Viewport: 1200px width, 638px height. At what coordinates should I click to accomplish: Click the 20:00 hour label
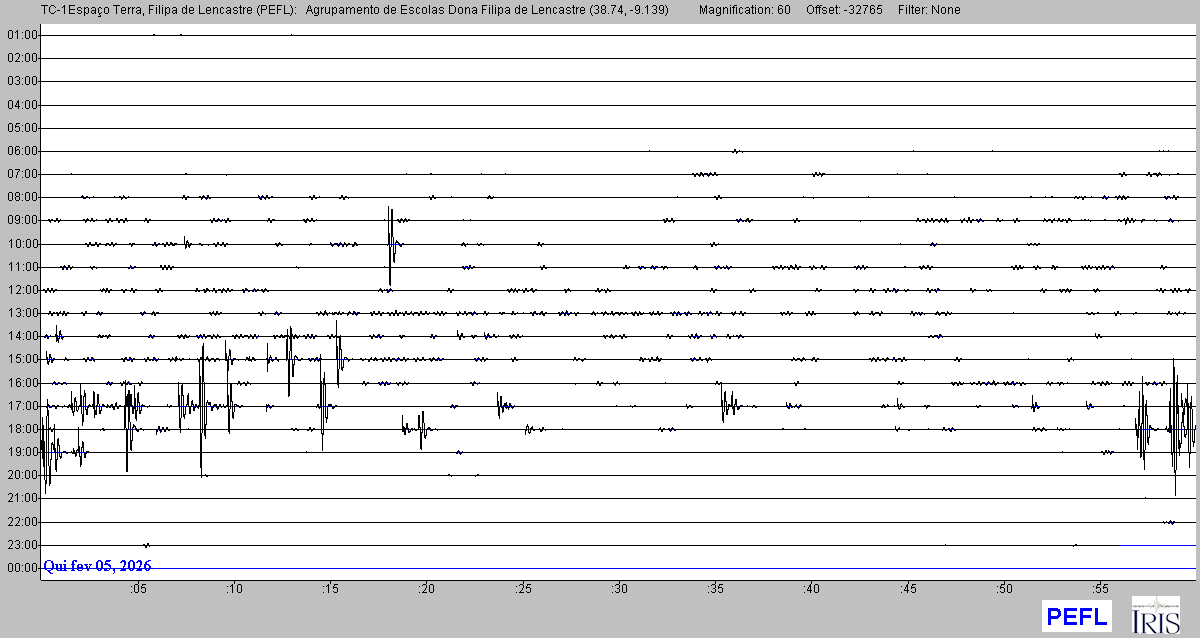click(x=21, y=475)
